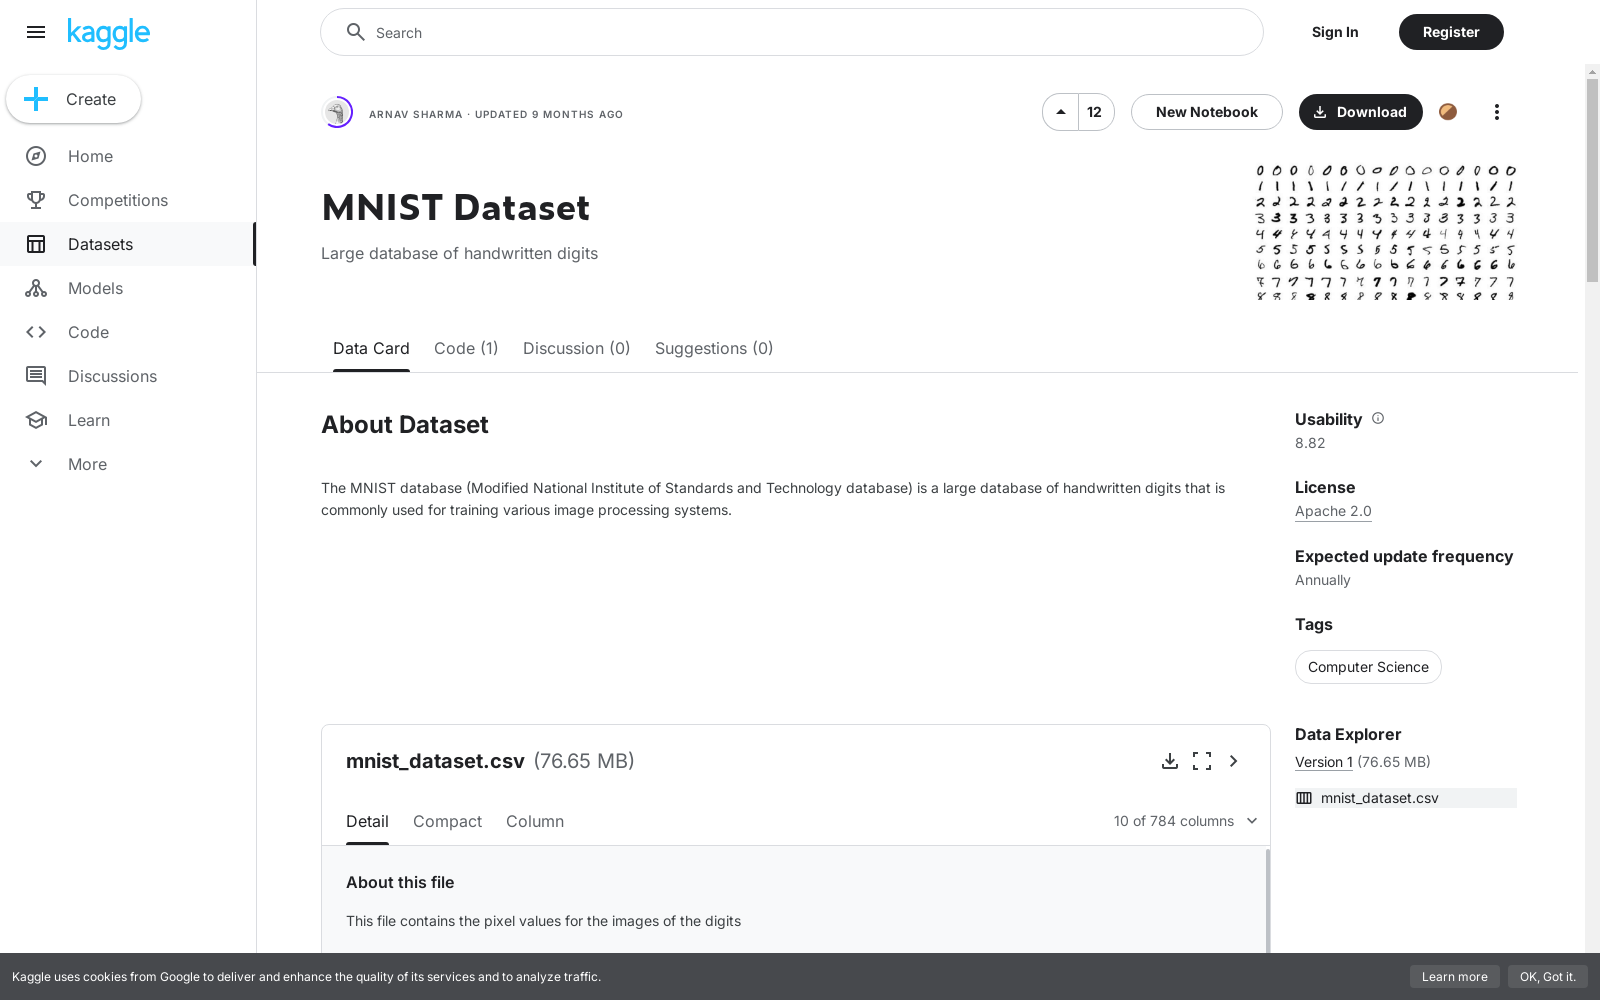This screenshot has width=1600, height=1000.
Task: Select the Compact file view tab
Action: point(447,821)
